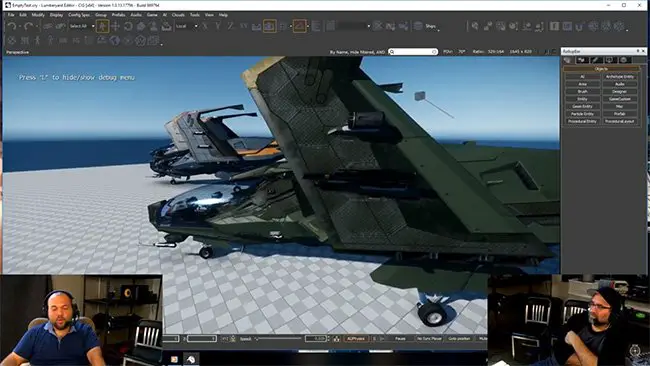
Task: Click the By Name, Hide Filtered, AND label
Action: pos(357,52)
